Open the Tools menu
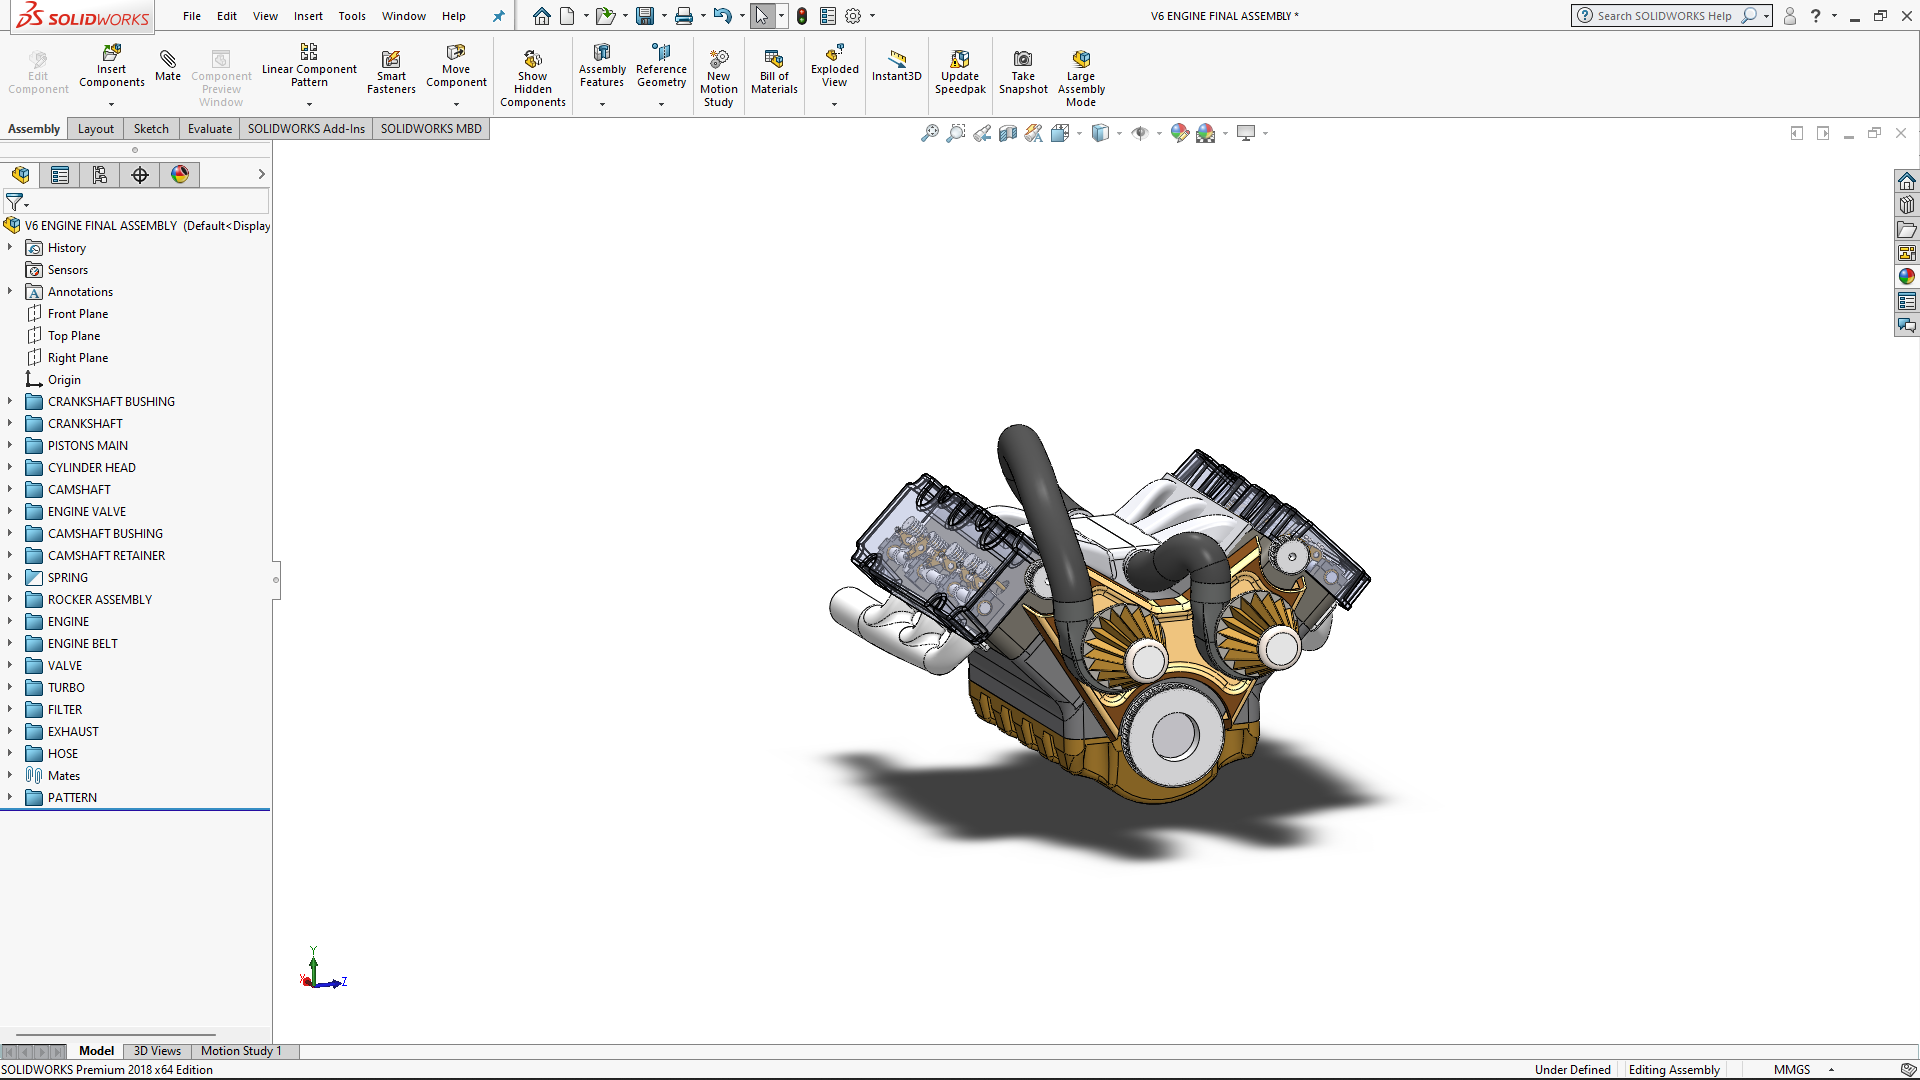 point(352,16)
